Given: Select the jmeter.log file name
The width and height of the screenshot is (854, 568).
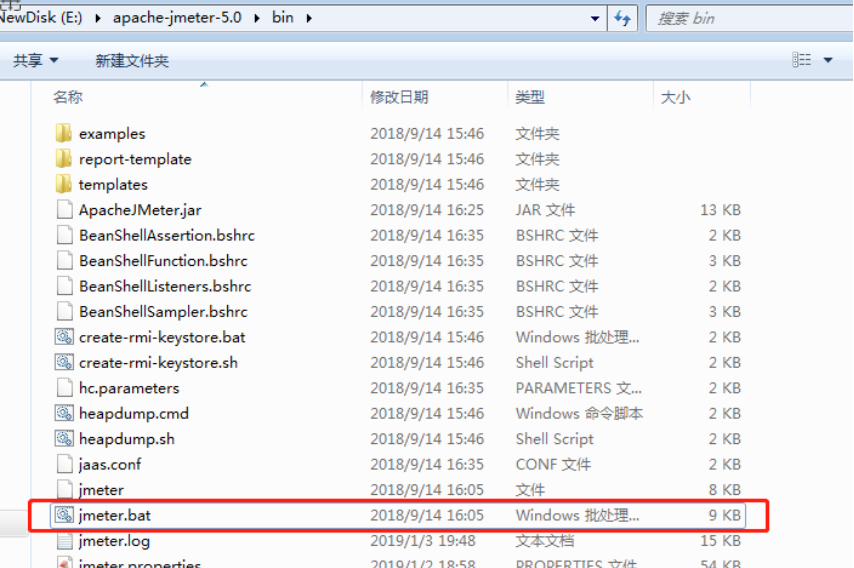Looking at the screenshot, I should [x=114, y=541].
